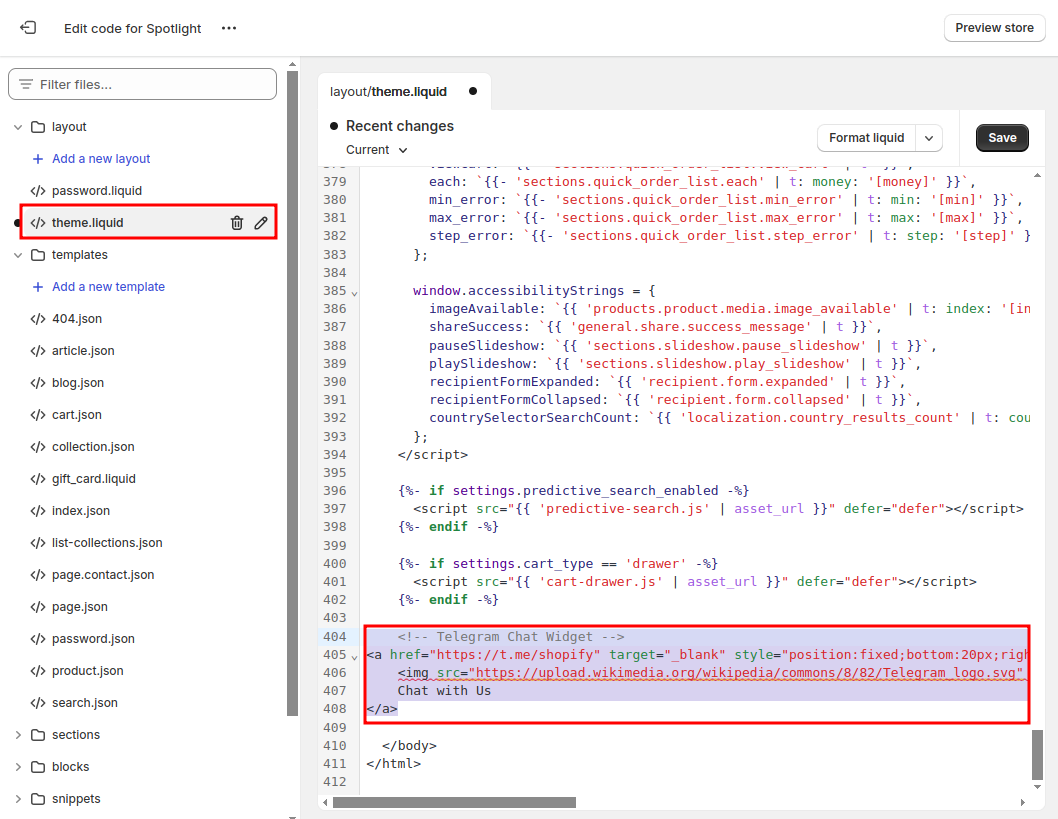Click Add a new layout link

point(101,159)
